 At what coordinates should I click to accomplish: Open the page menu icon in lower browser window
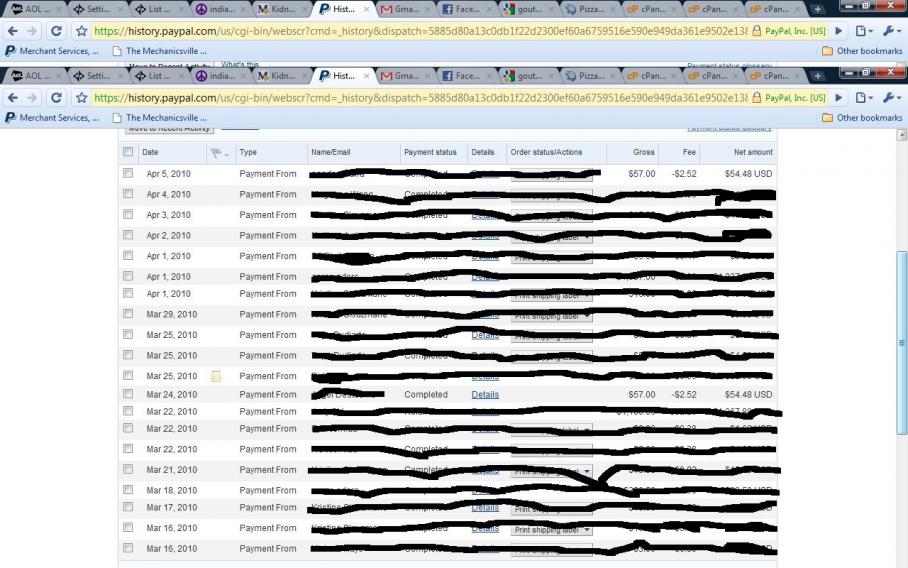point(863,98)
